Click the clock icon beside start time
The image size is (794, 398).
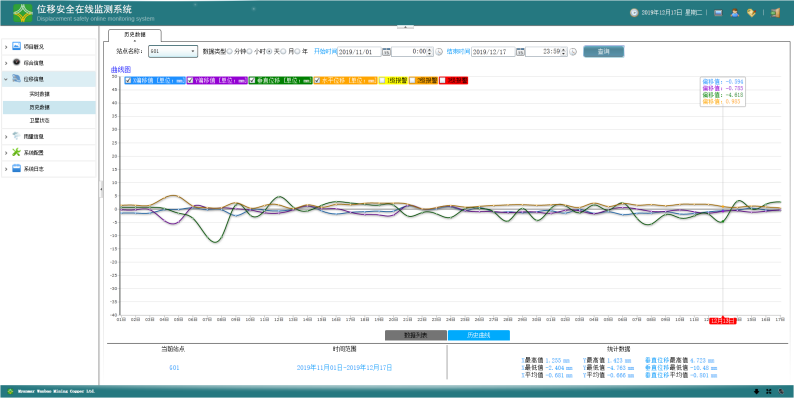(x=439, y=52)
